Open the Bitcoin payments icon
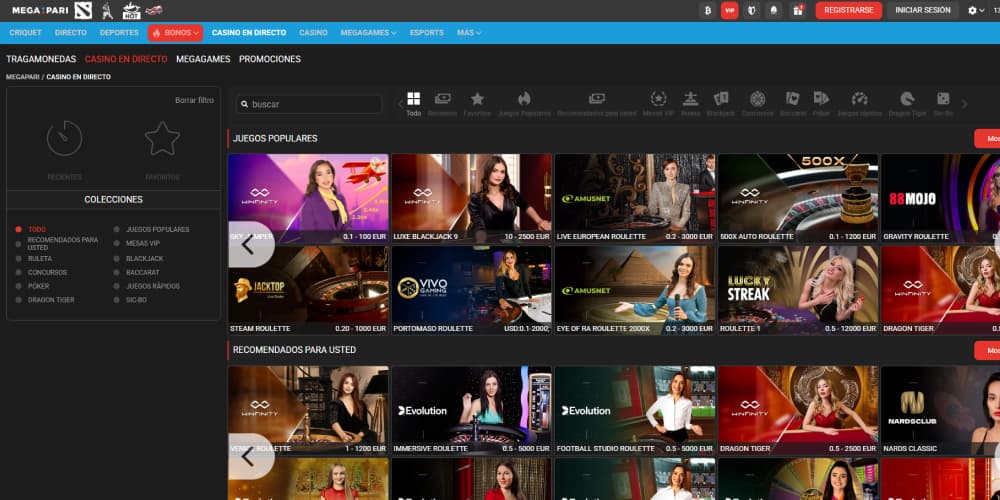The height and width of the screenshot is (500, 1000). pyautogui.click(x=707, y=10)
